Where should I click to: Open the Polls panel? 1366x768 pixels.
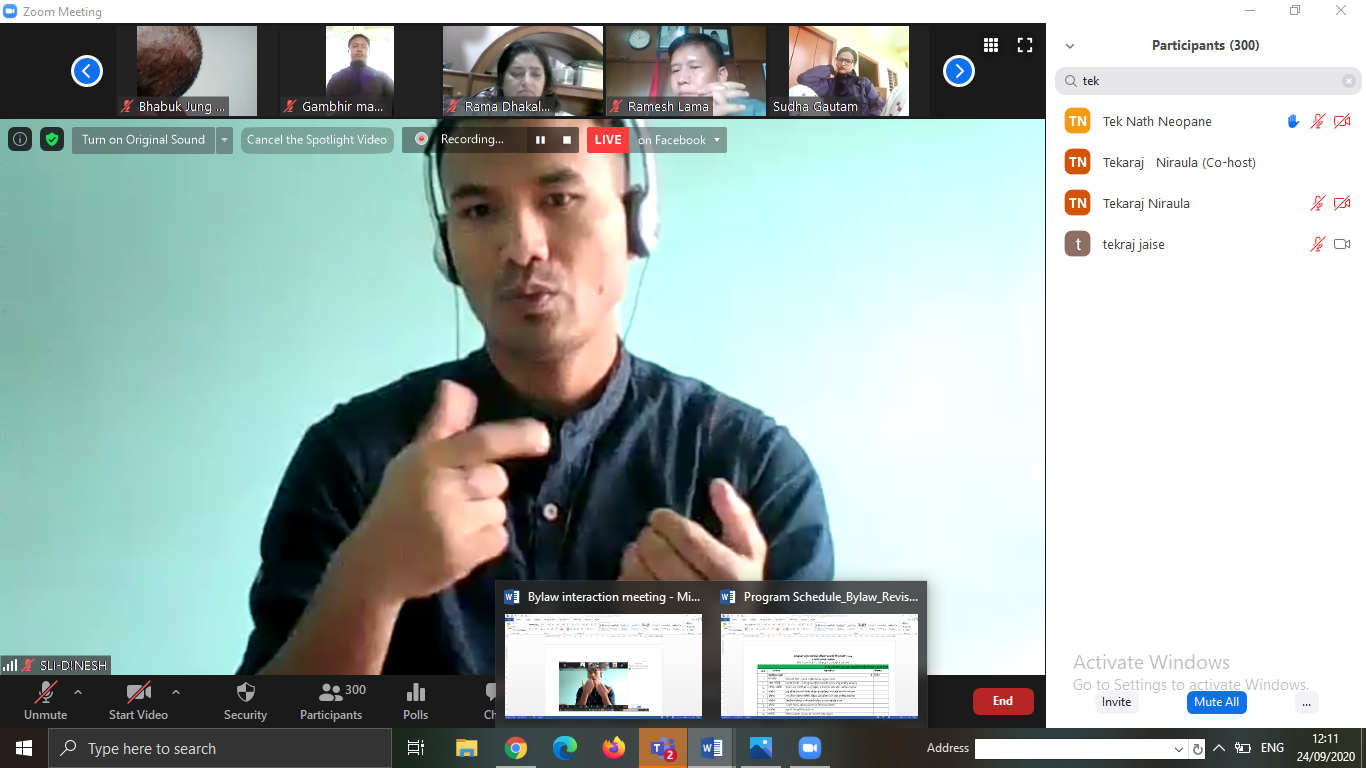tap(416, 701)
